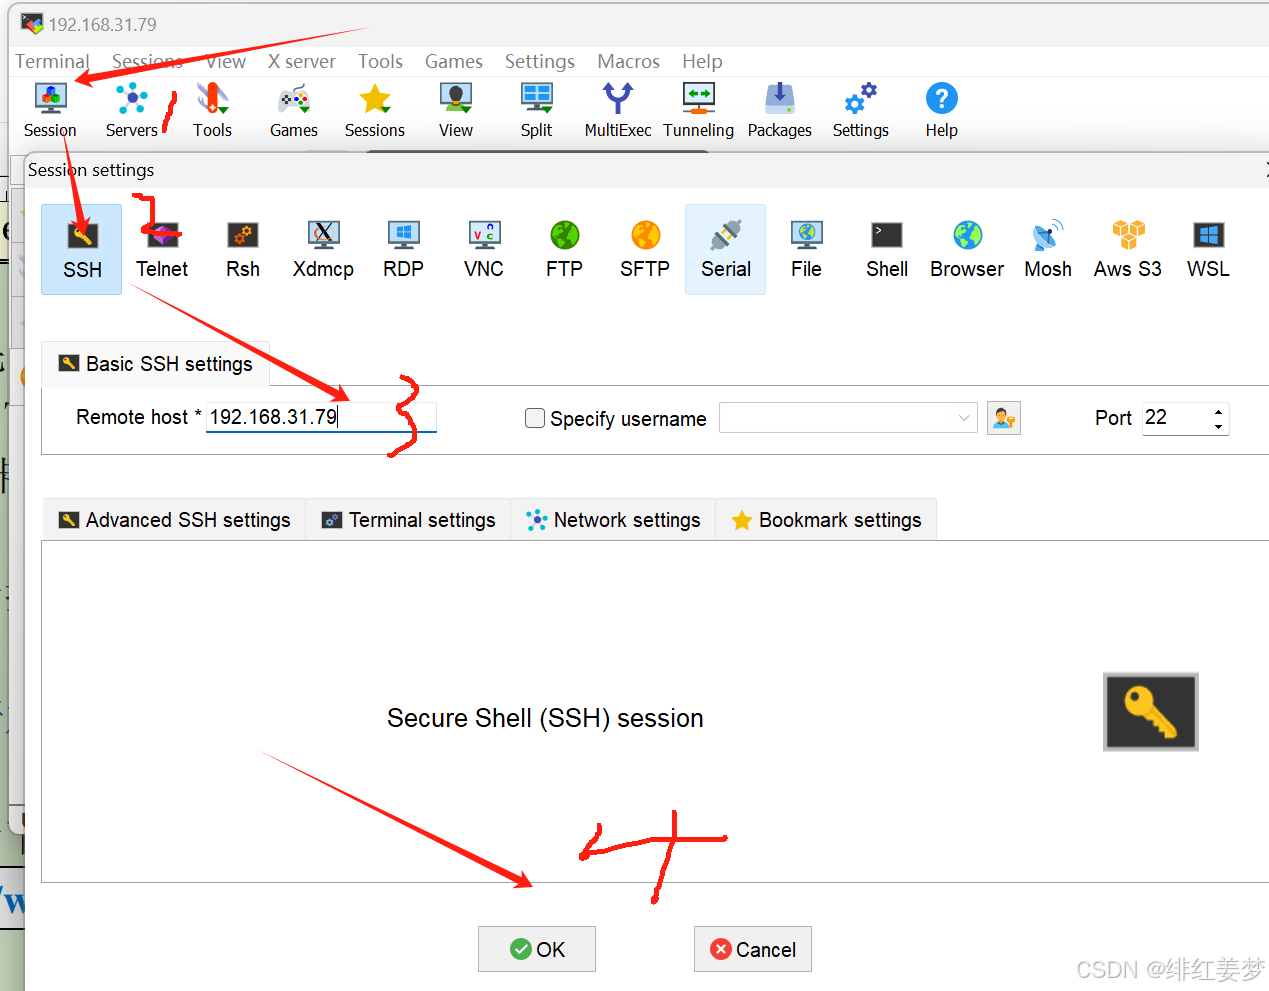Click the Remote host input field

point(321,417)
